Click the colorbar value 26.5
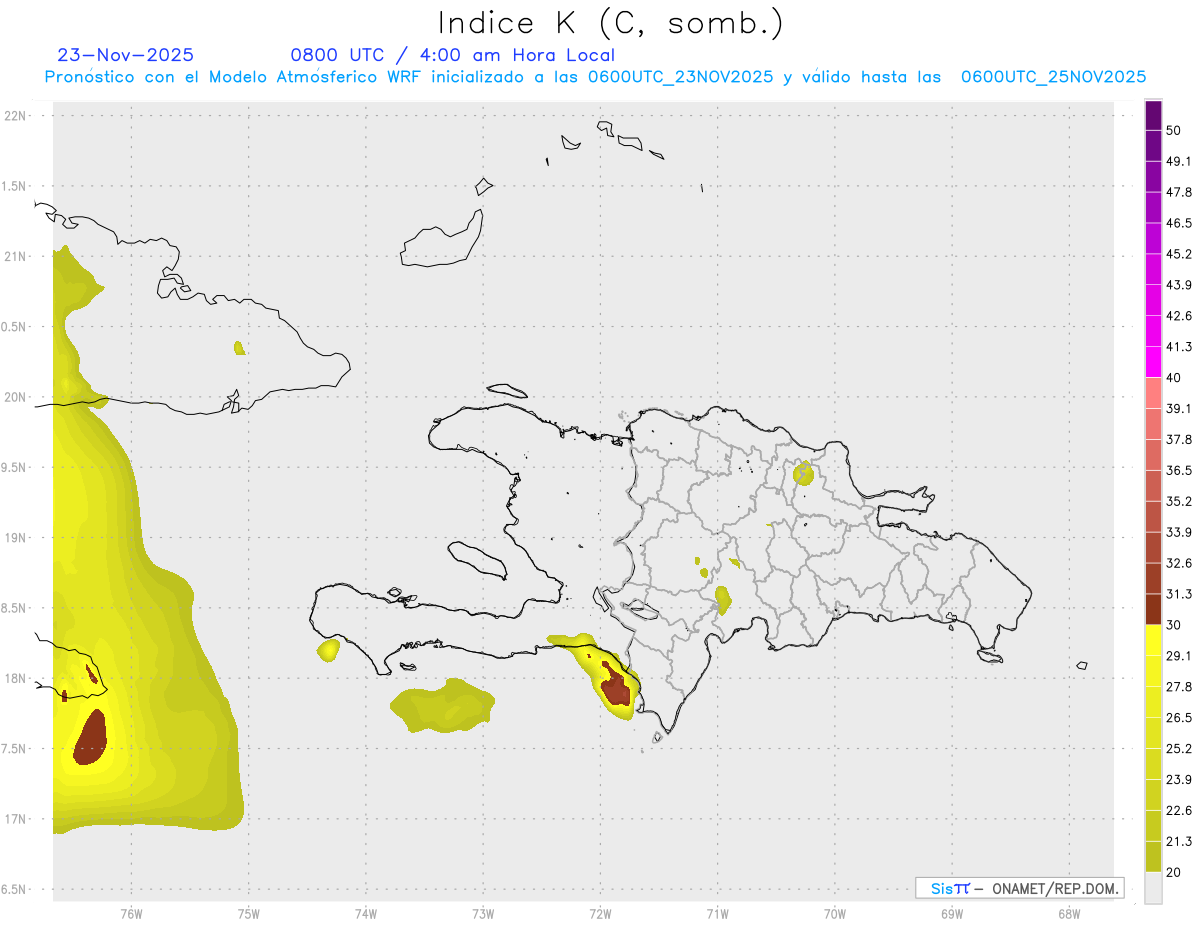 point(1179,718)
